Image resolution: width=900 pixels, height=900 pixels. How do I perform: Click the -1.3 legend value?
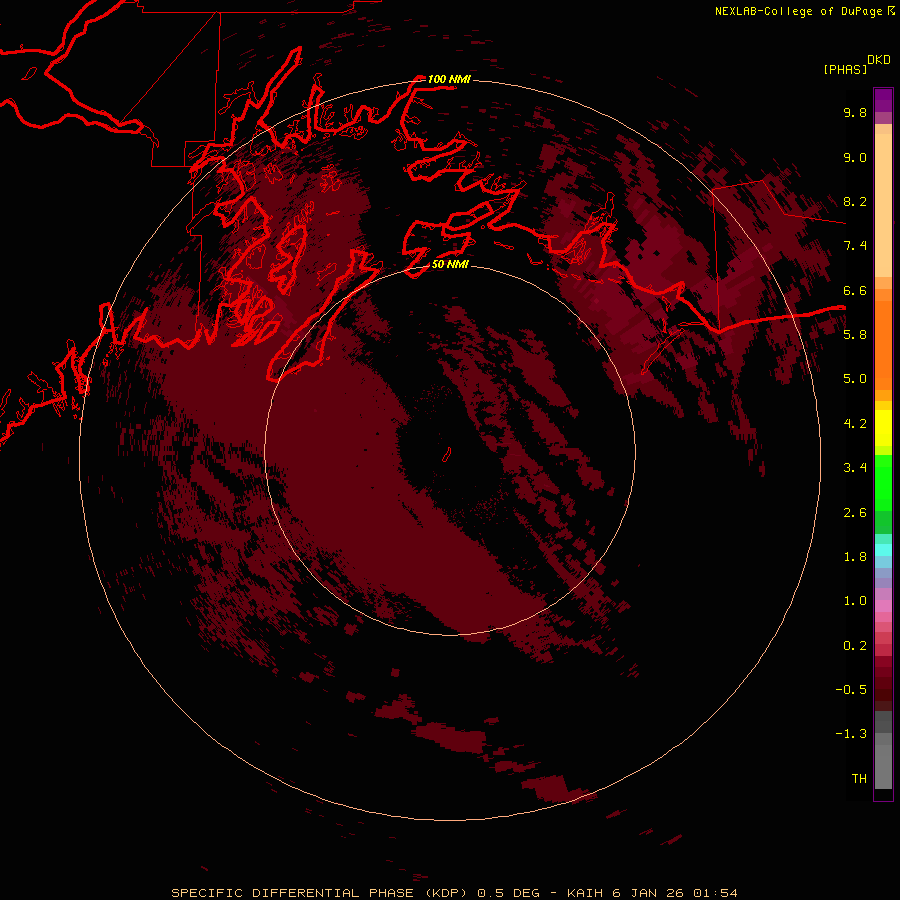click(851, 734)
